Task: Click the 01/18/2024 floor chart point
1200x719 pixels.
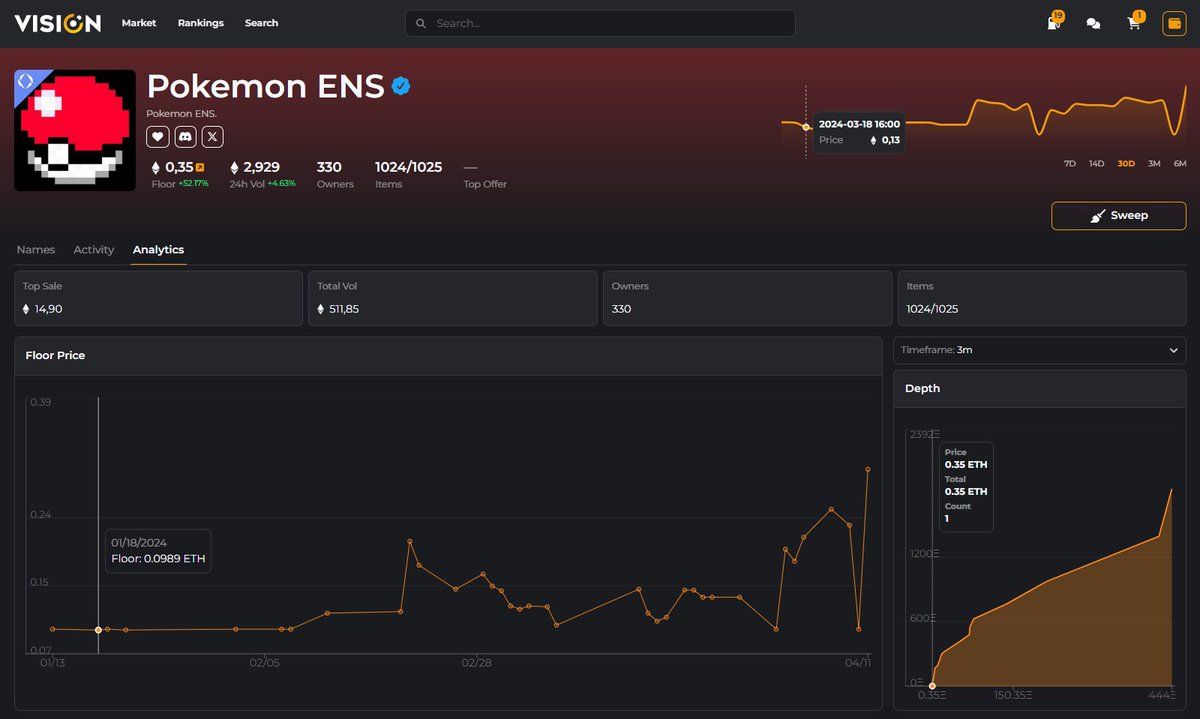Action: point(98,630)
